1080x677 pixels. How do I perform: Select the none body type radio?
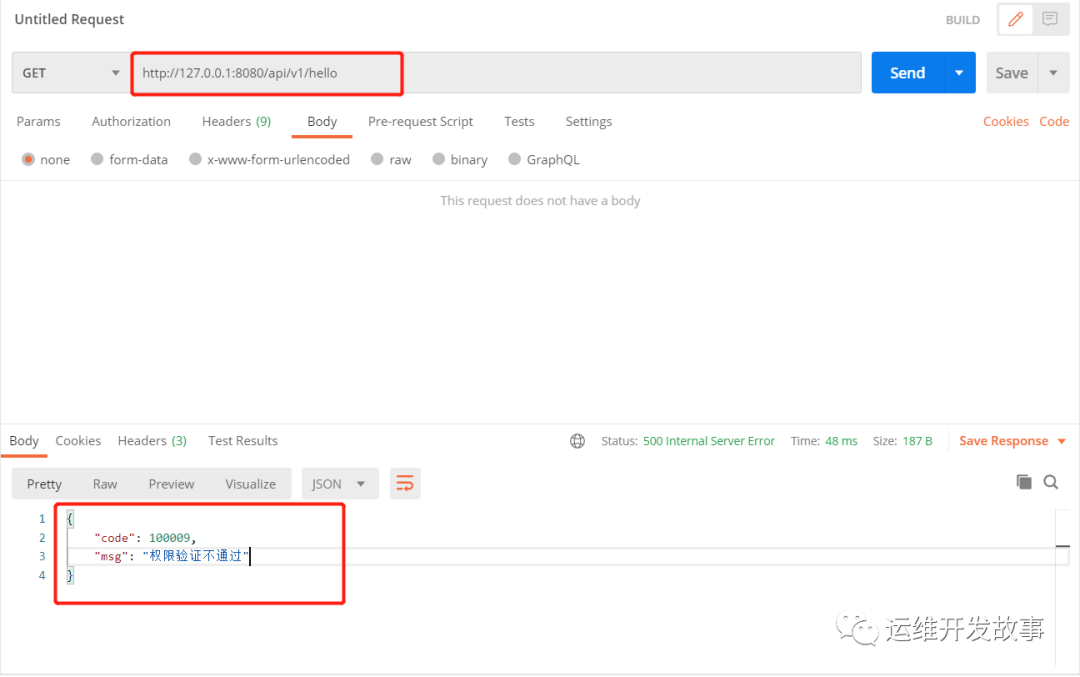pos(28,159)
